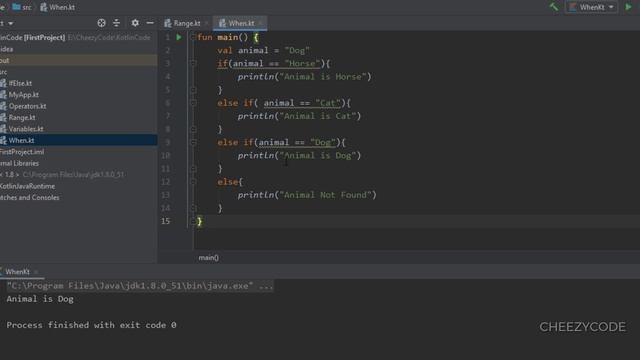Viewport: 640px width, 360px height.
Task: Open MyApp.kt in the project tree
Action: (x=23, y=95)
